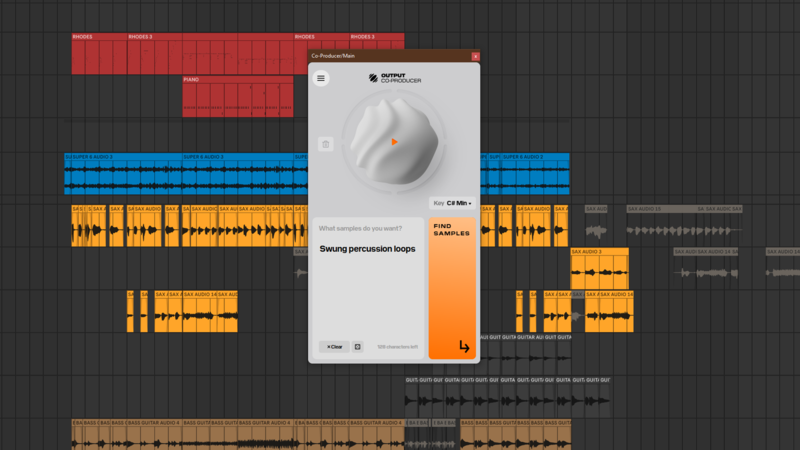
Task: Open the Key C# Min dropdown
Action: click(452, 203)
